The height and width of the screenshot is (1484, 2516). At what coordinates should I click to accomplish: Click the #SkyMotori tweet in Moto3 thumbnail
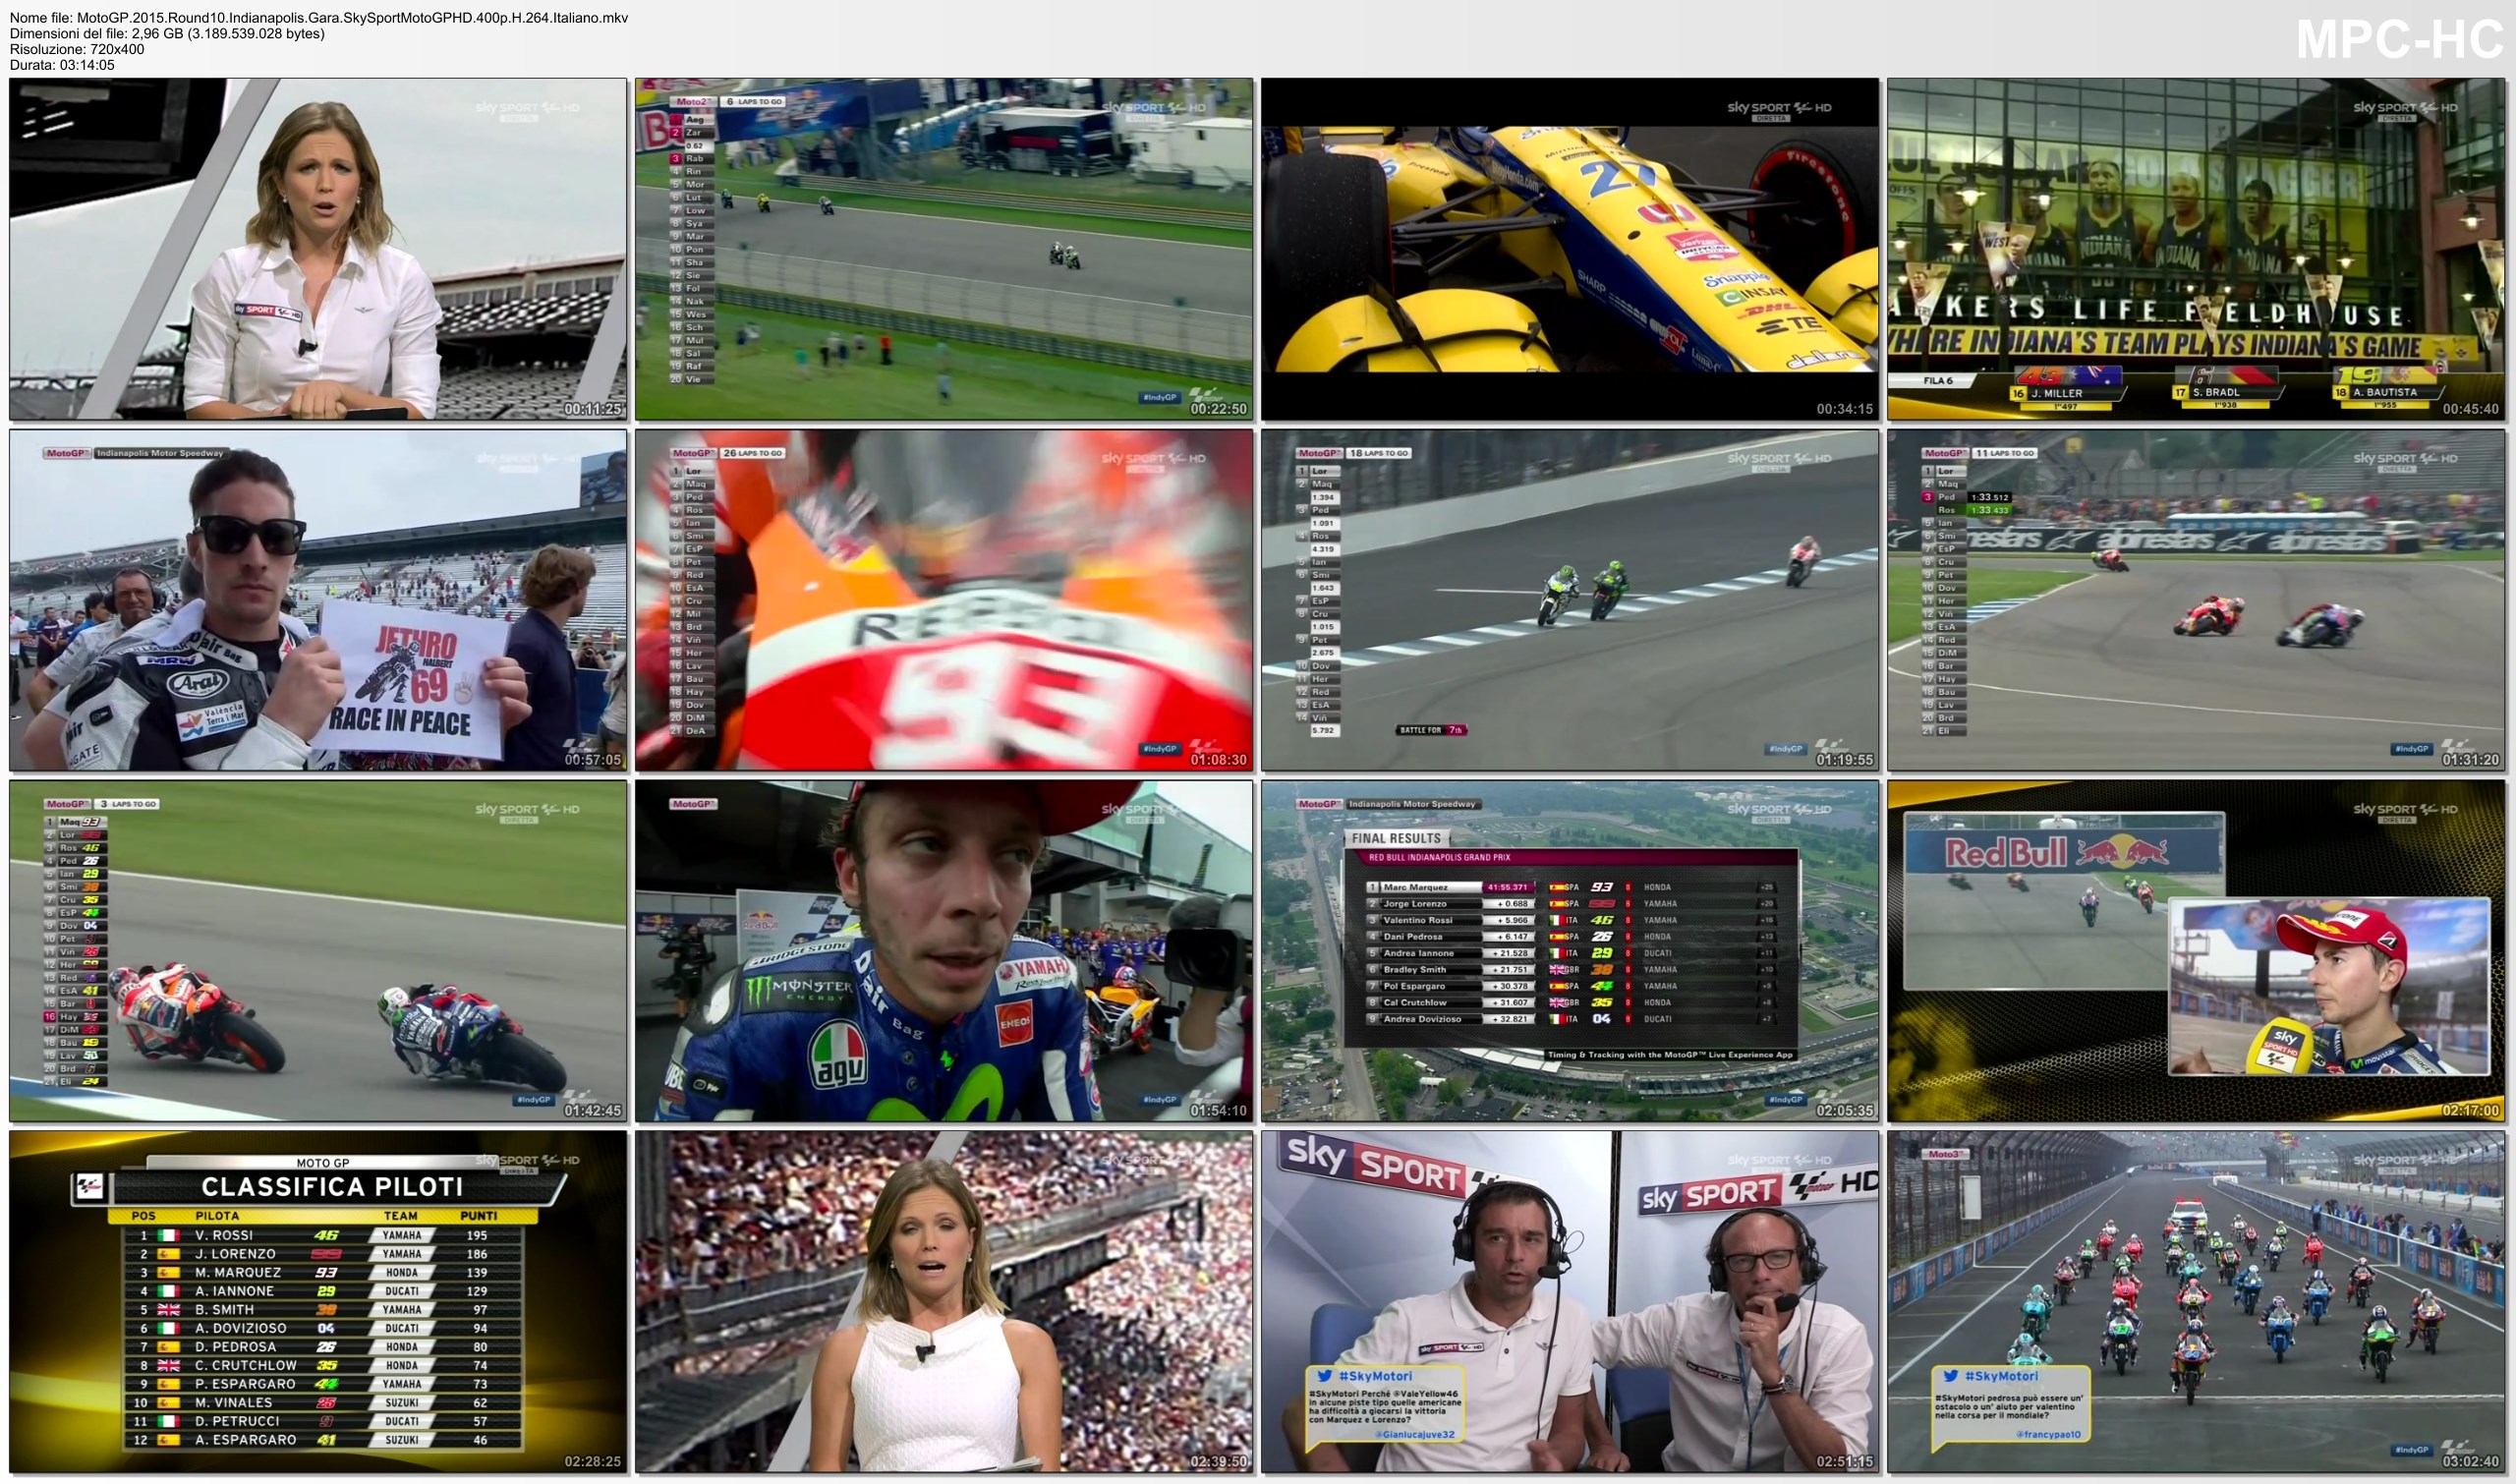pos(2011,1406)
